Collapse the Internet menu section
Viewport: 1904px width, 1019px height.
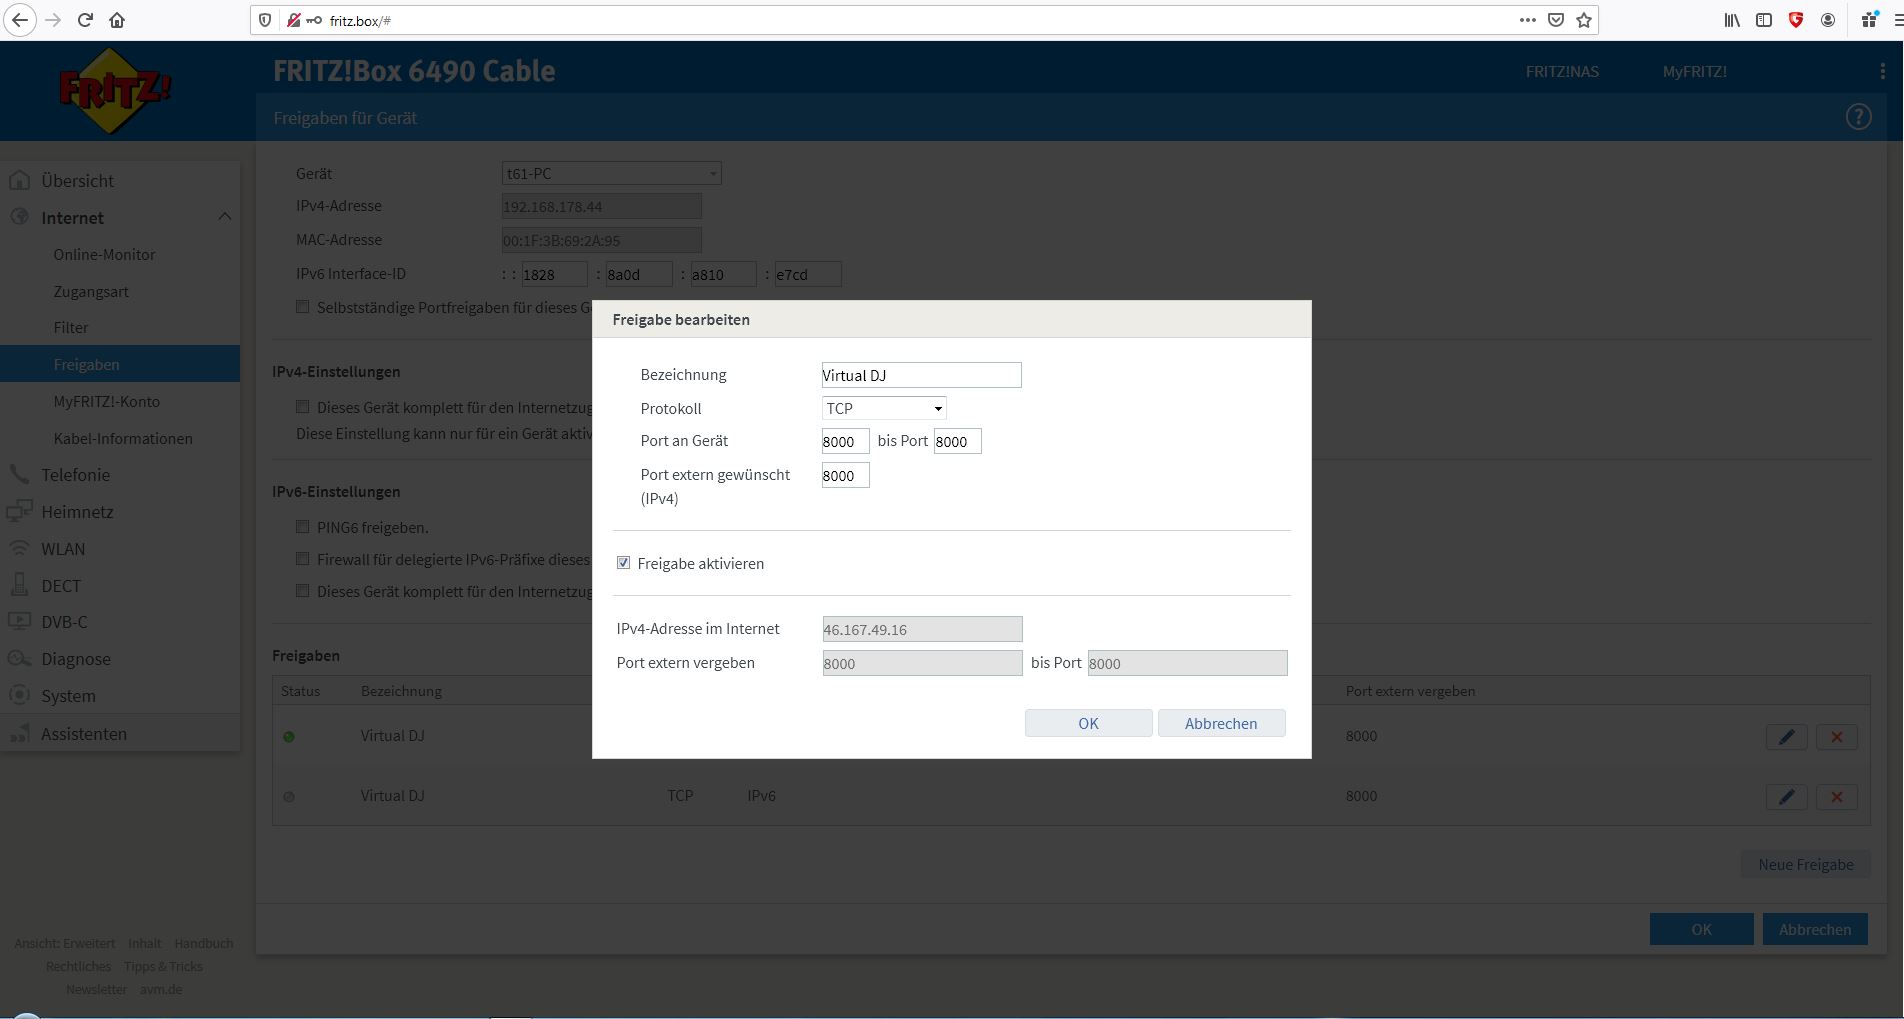coord(224,217)
